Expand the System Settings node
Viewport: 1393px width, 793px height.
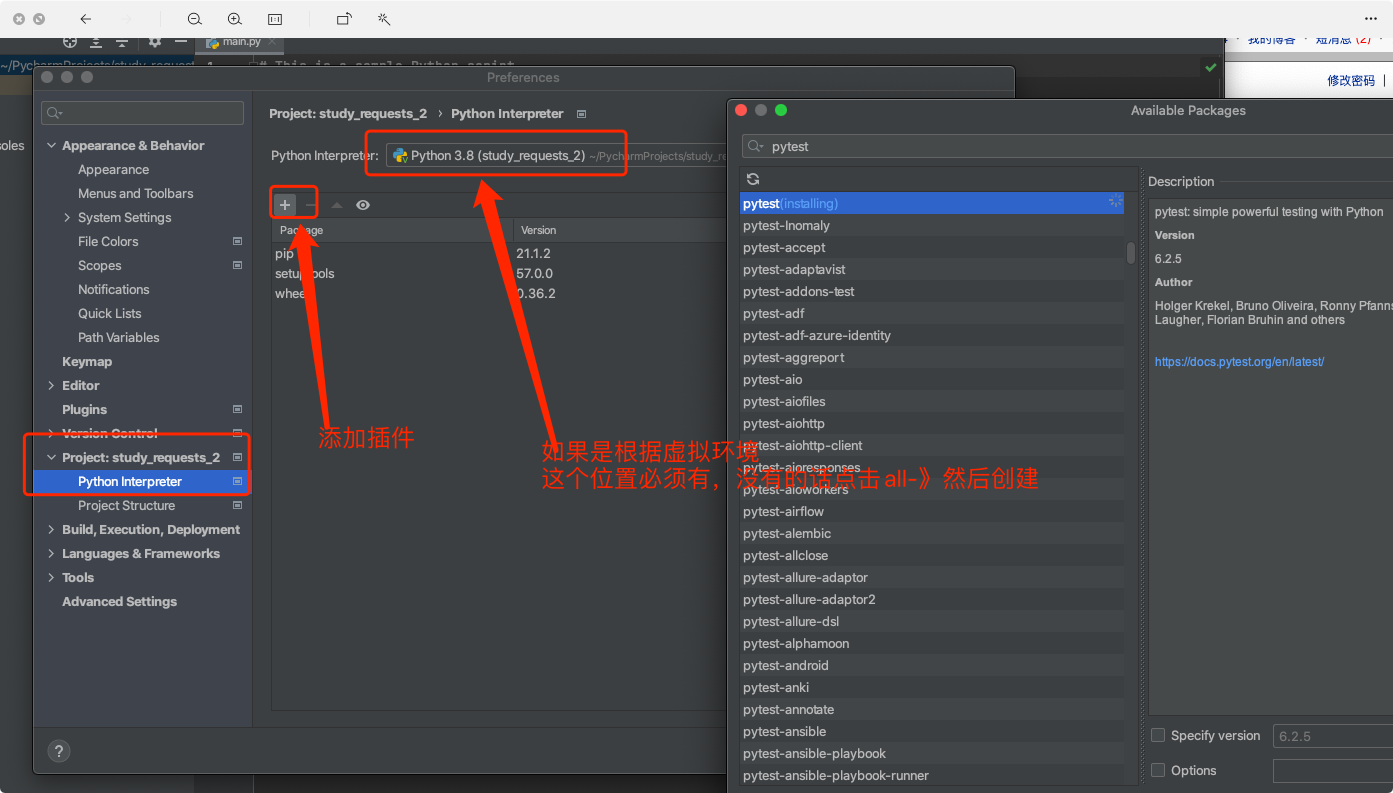pyautogui.click(x=67, y=217)
